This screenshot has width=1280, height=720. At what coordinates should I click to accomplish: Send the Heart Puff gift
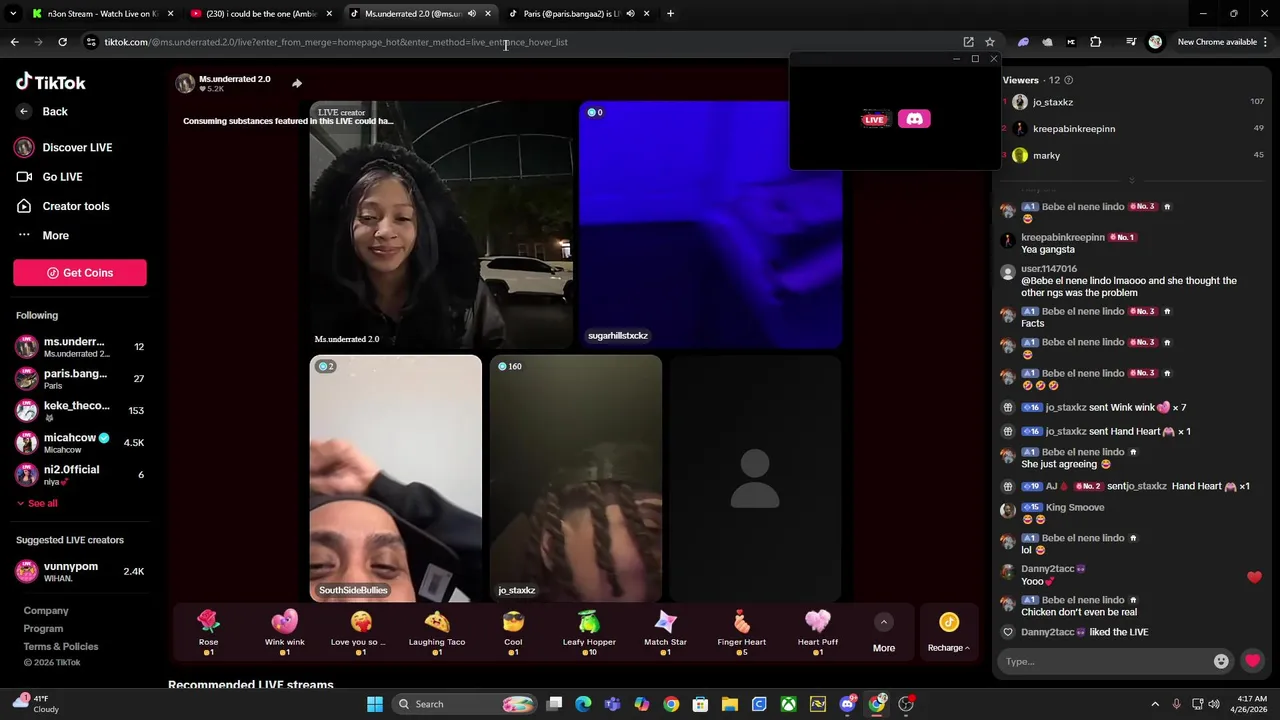pos(818,632)
